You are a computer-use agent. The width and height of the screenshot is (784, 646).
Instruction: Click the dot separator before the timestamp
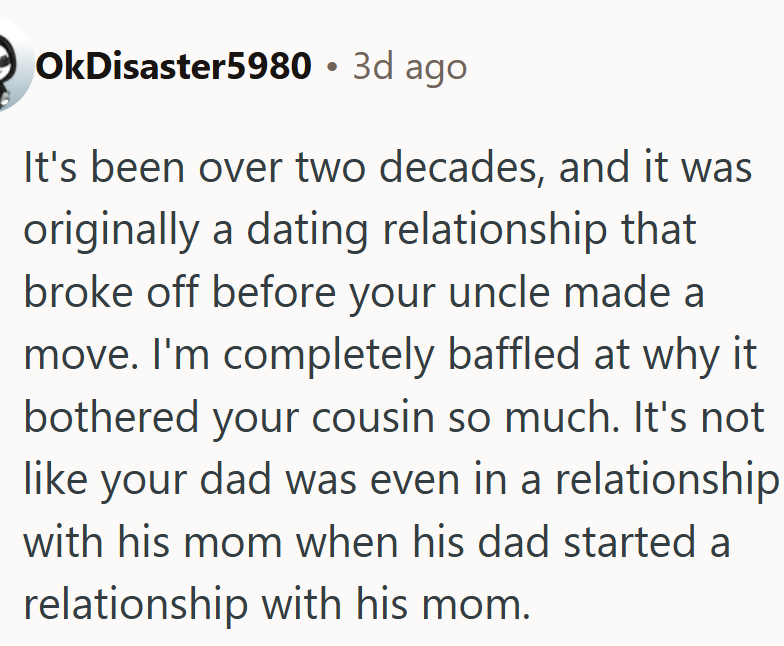[332, 68]
